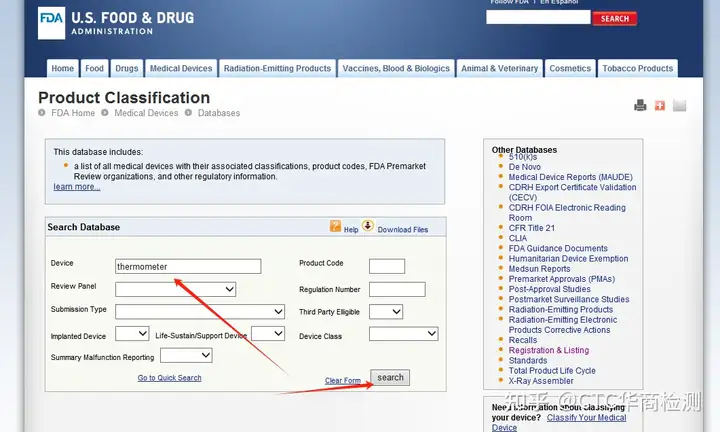This screenshot has width=720, height=432.
Task: Click the red SEARCH button in header
Action: (x=614, y=19)
